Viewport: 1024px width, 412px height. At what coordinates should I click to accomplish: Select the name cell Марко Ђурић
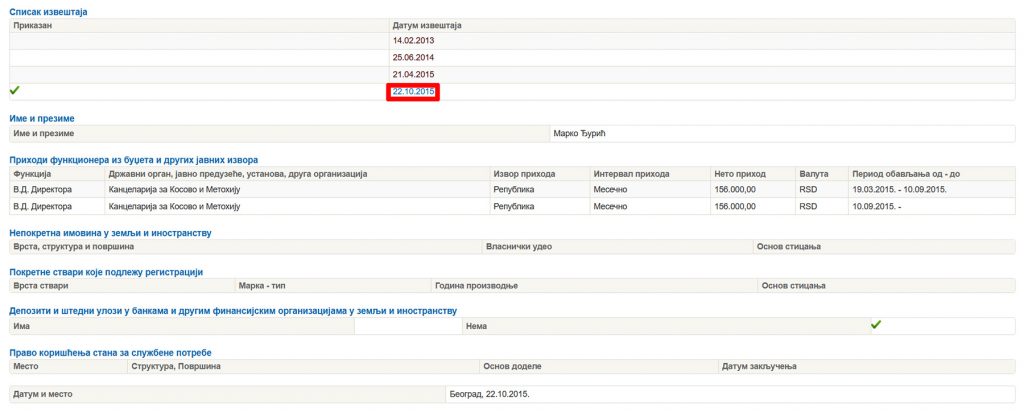tap(580, 133)
